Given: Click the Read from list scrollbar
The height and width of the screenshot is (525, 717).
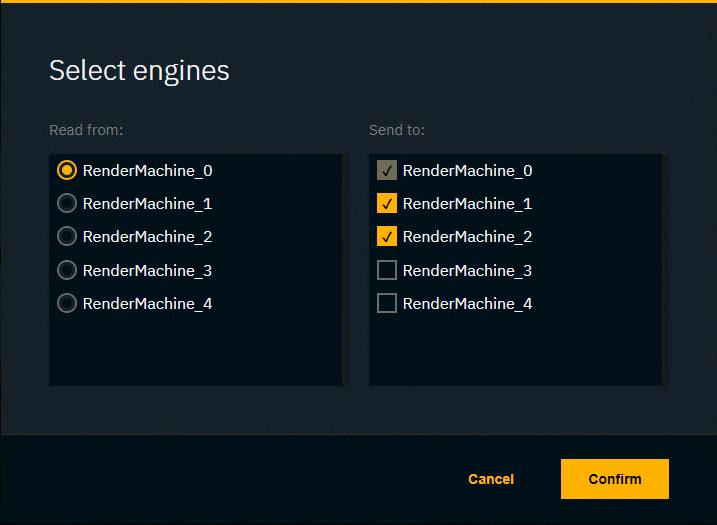Looking at the screenshot, I should [x=345, y=270].
